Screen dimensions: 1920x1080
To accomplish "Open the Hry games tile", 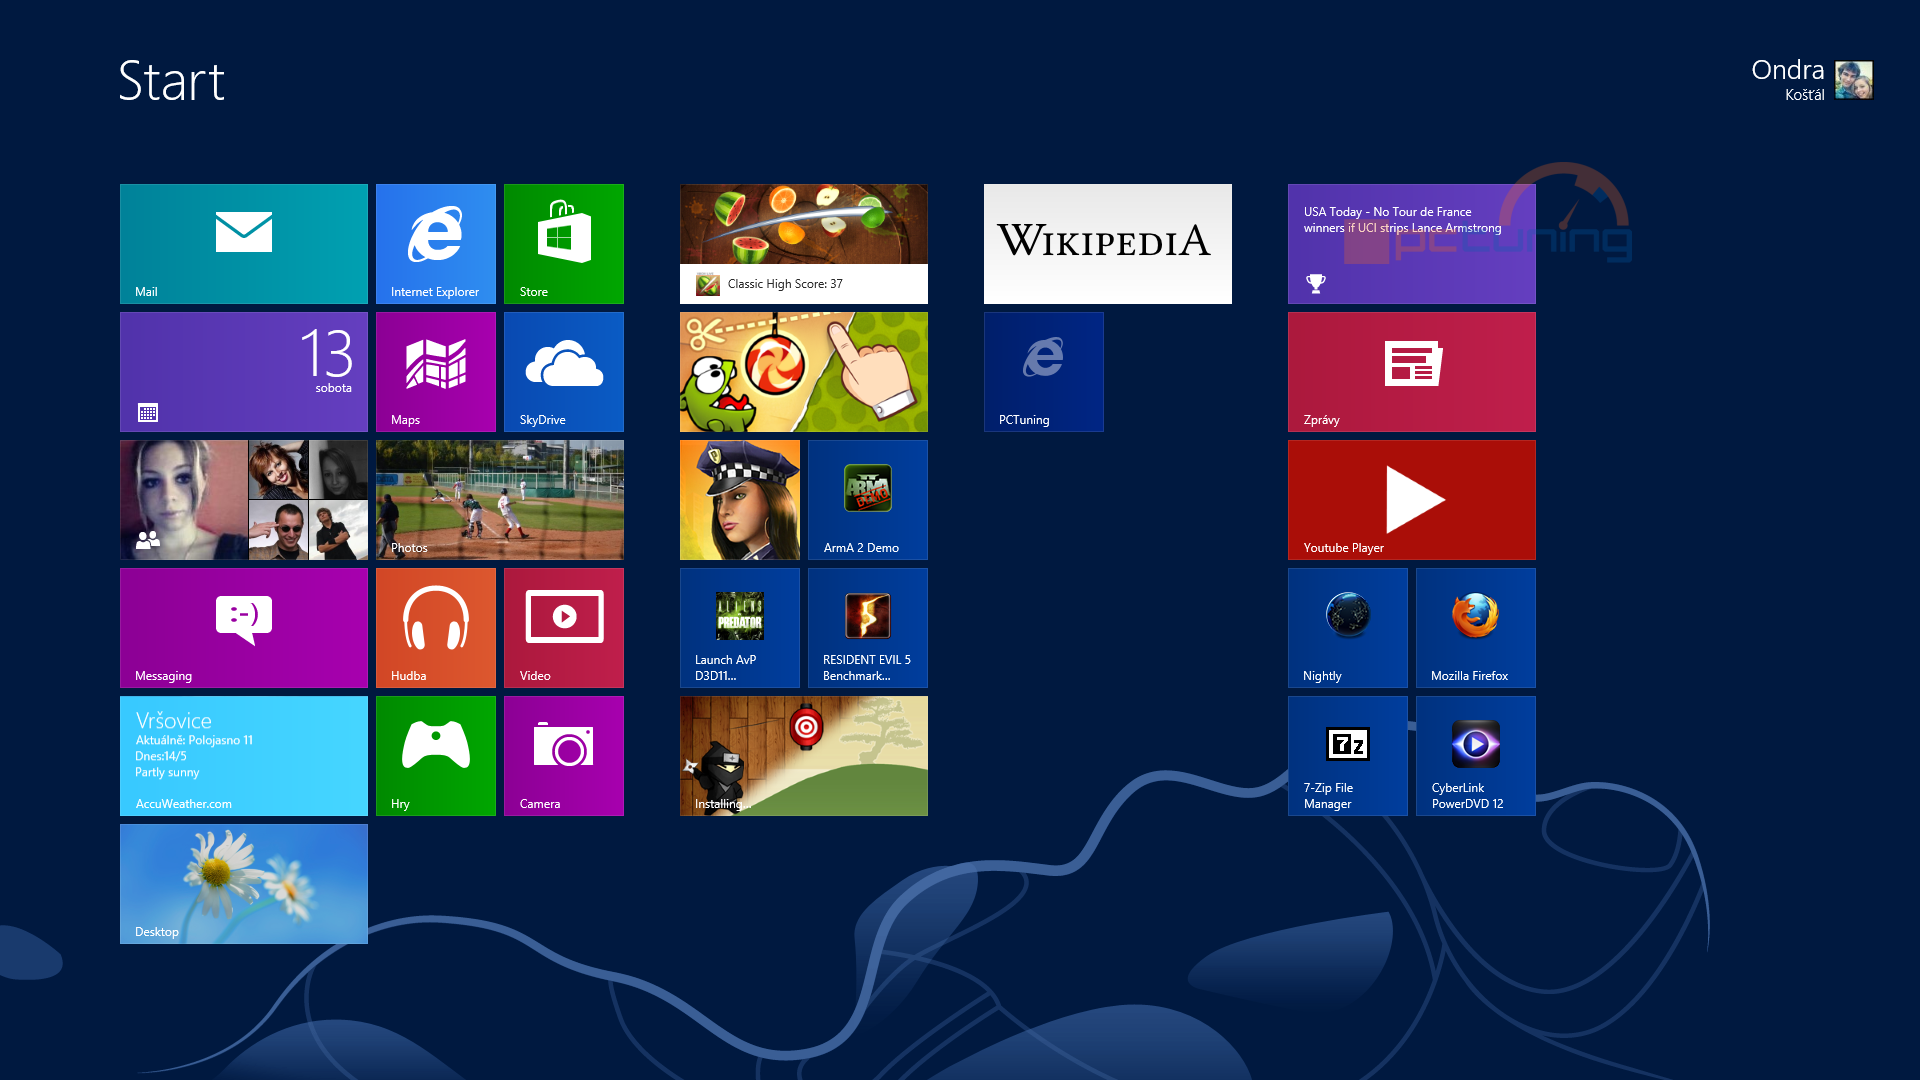I will point(436,756).
